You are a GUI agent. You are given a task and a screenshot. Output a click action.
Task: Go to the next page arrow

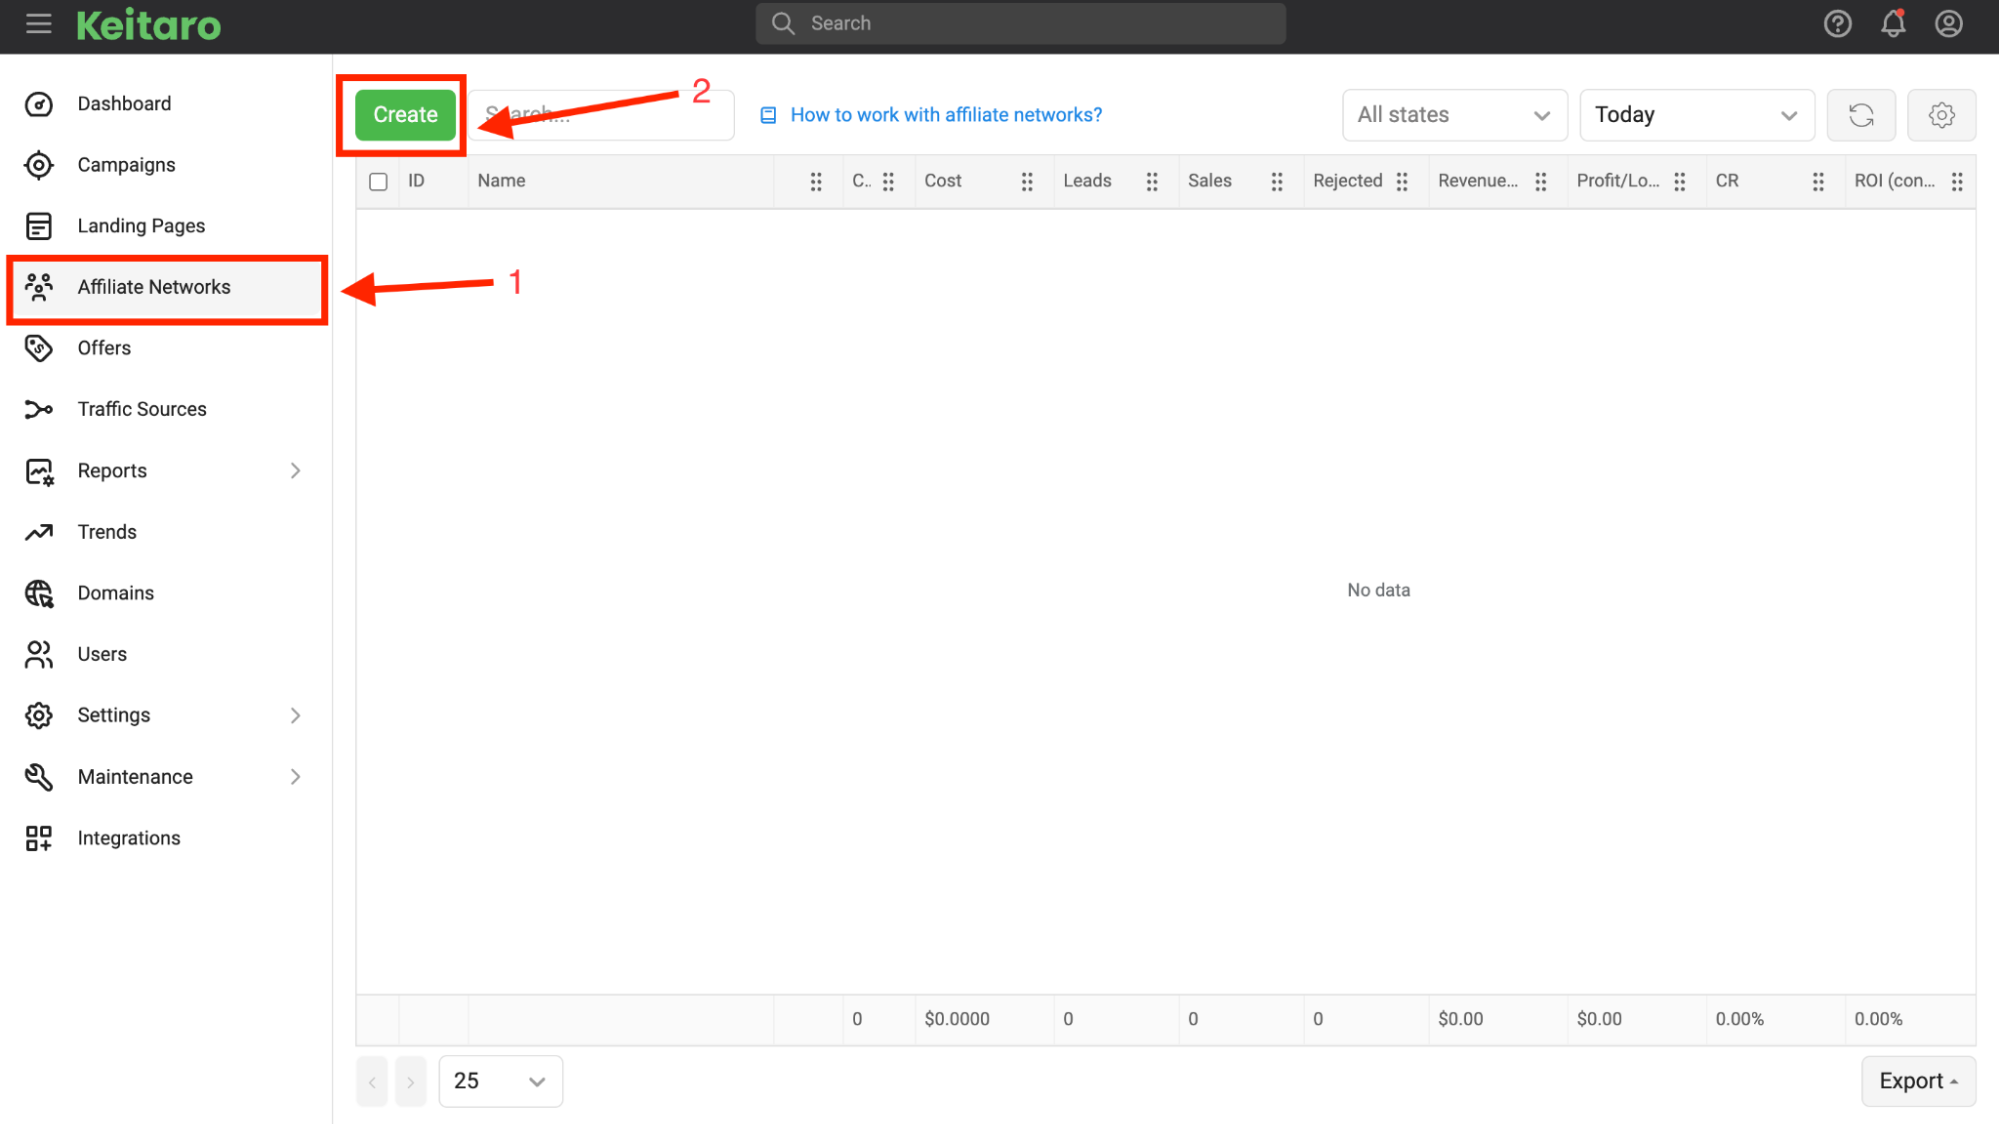[410, 1081]
